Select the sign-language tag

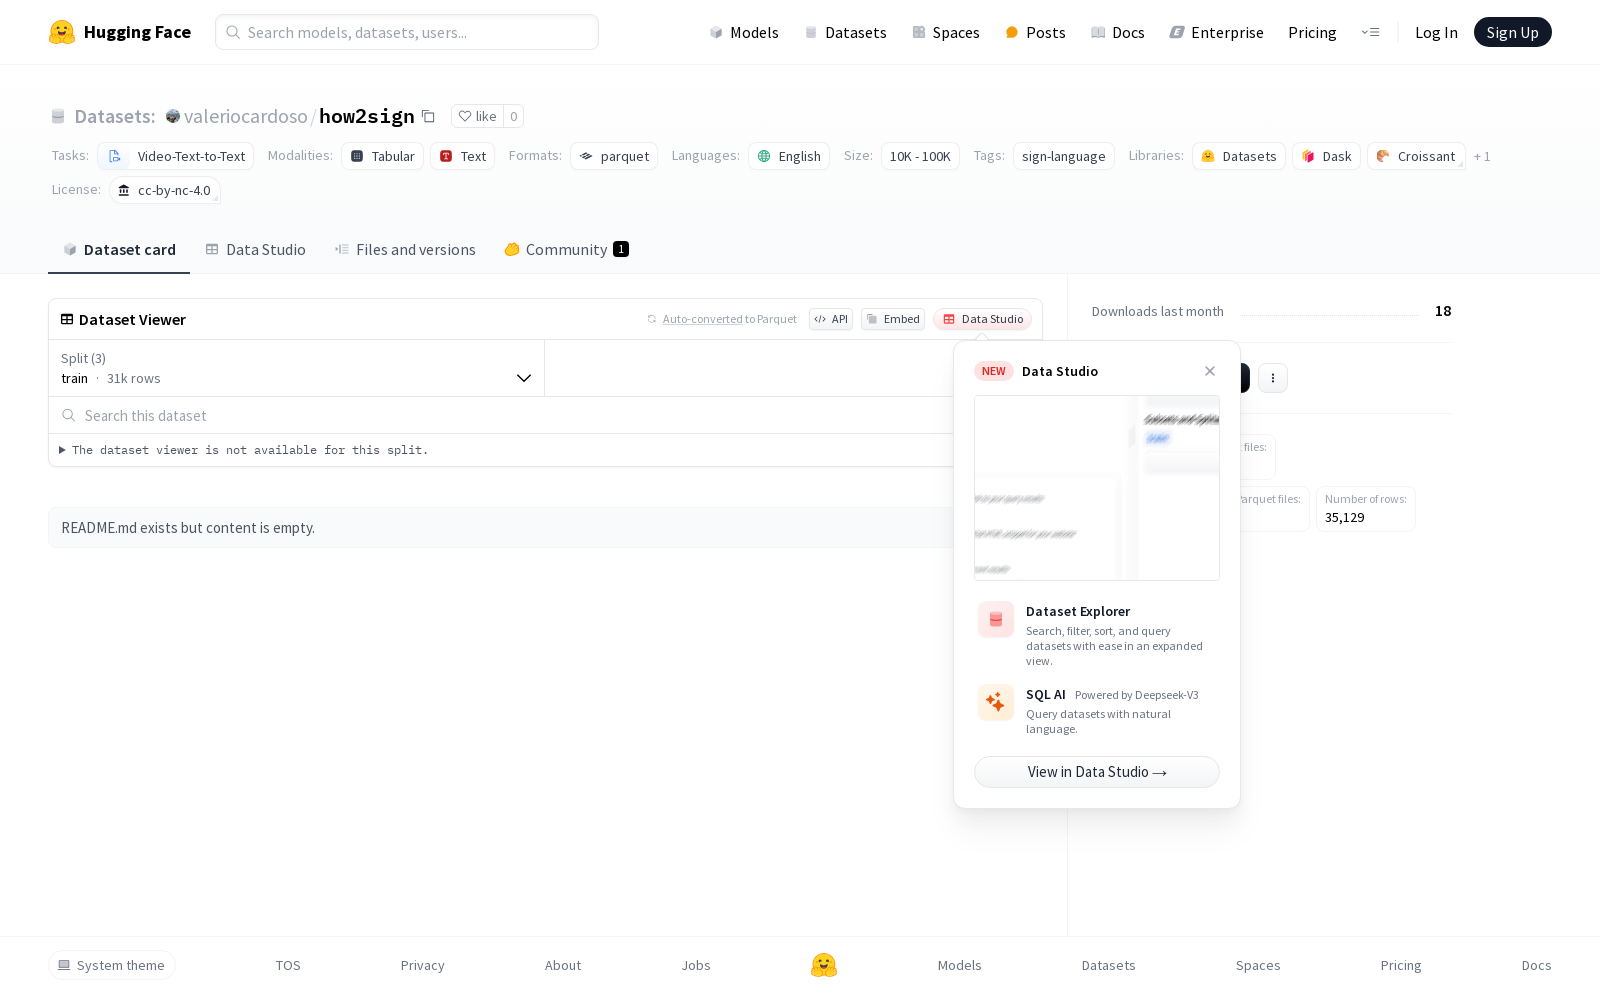pyautogui.click(x=1064, y=156)
